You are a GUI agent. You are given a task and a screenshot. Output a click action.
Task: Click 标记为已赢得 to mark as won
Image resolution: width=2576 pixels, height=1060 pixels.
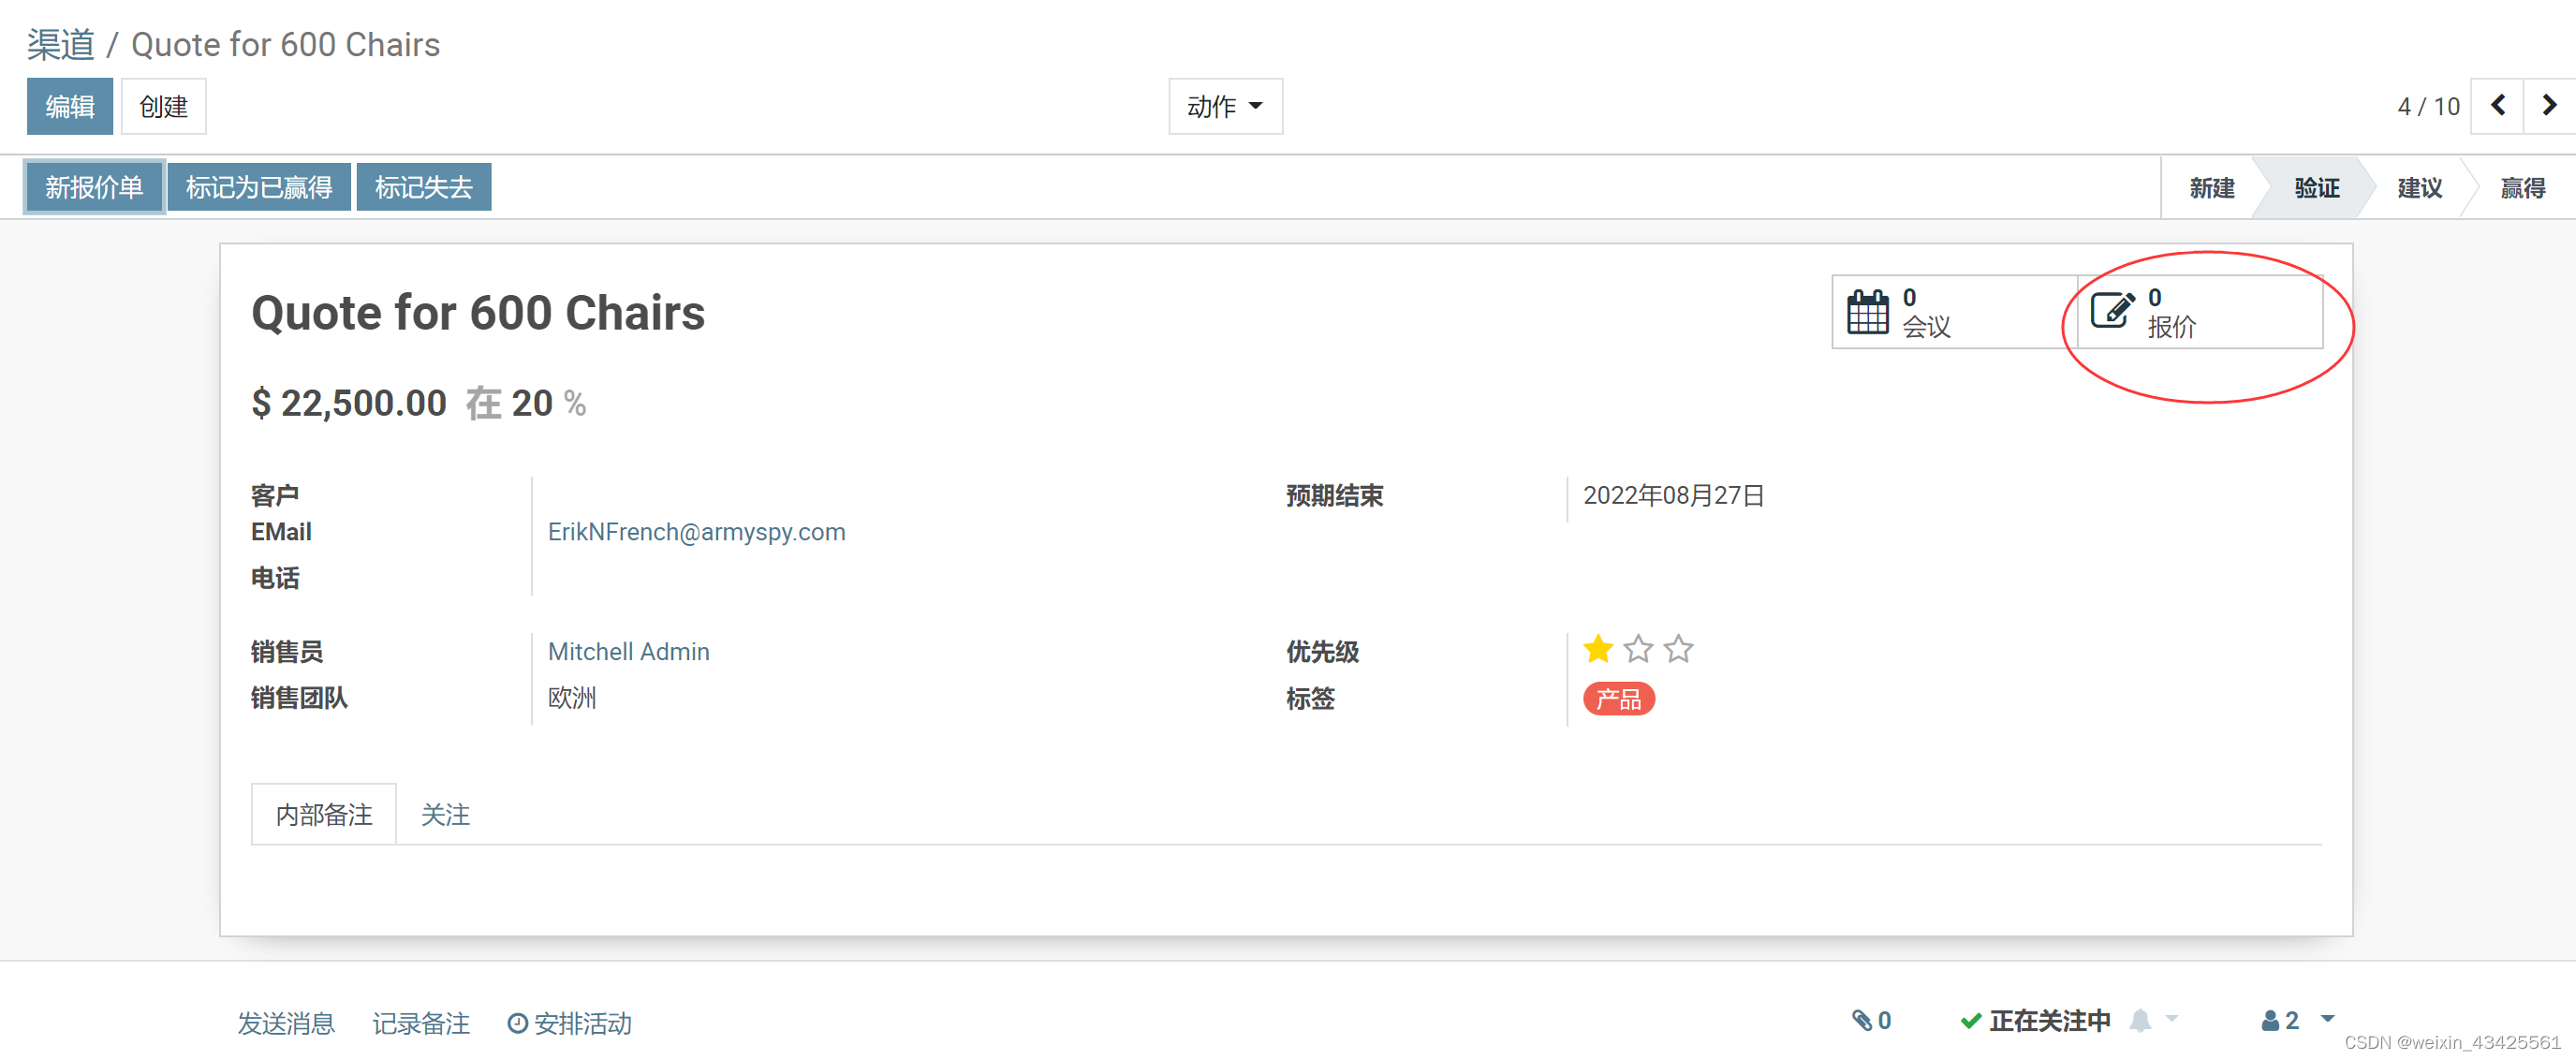259,187
